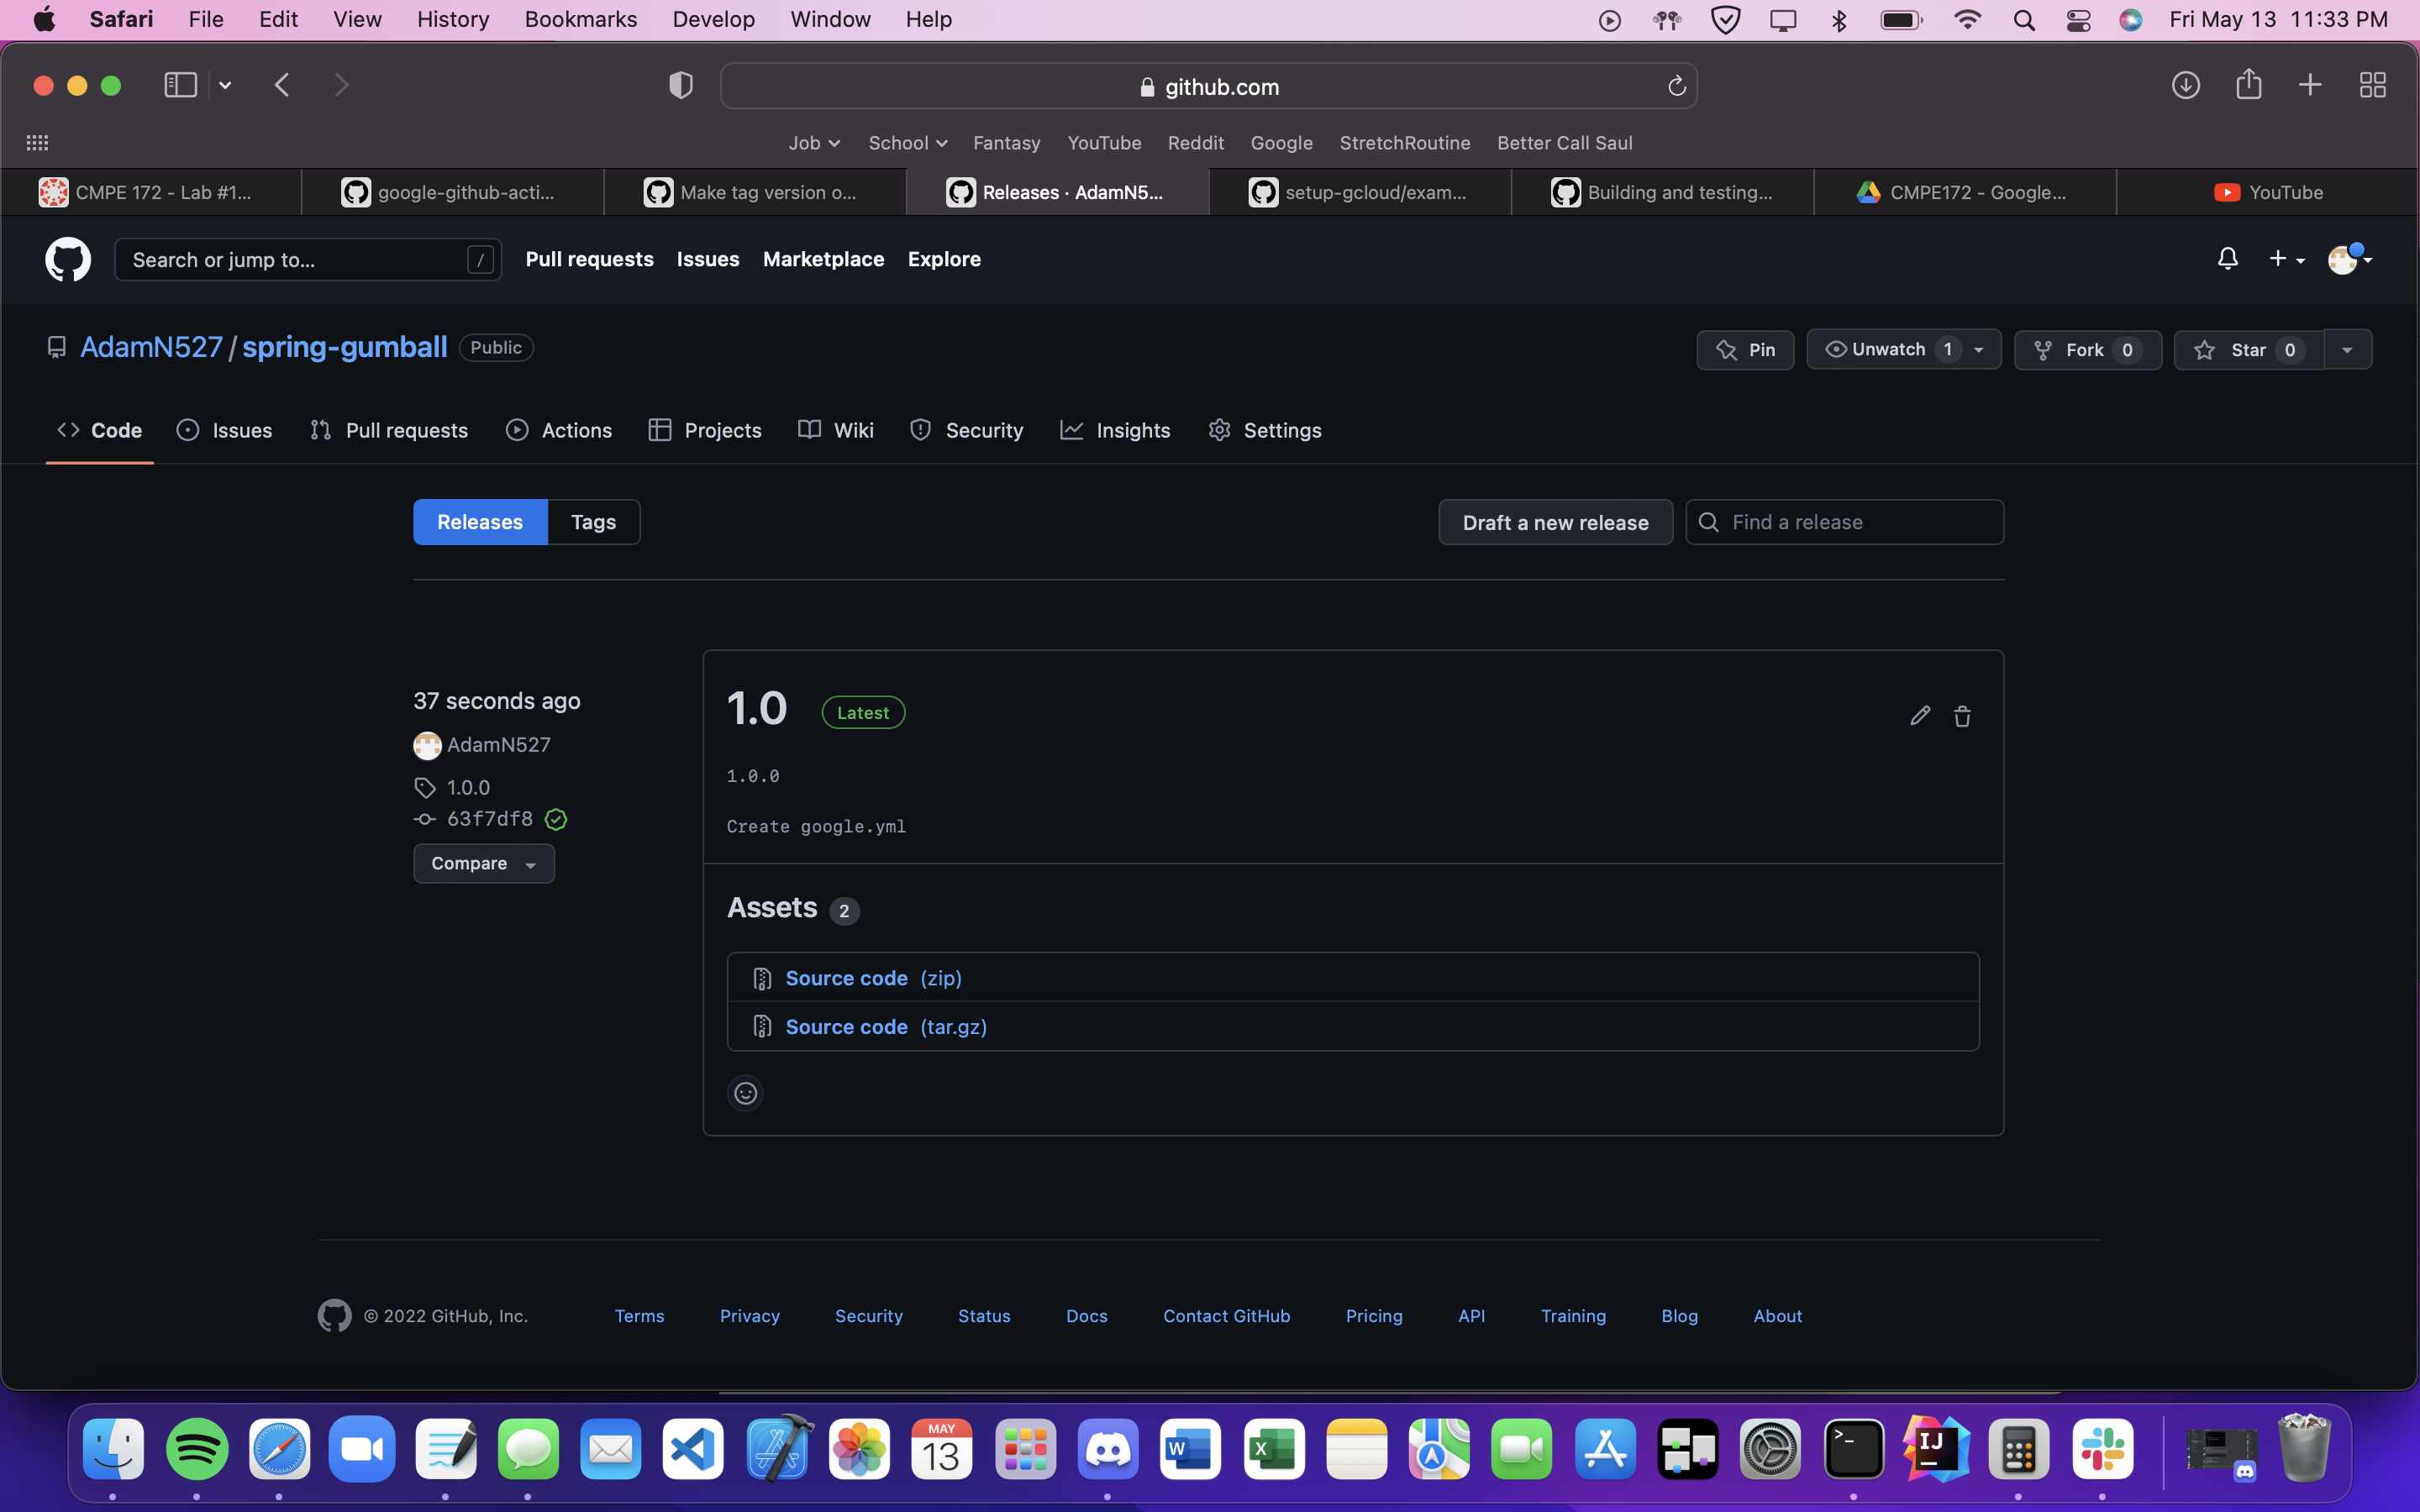The image size is (2420, 1512).
Task: Click the Safari share icon
Action: pos(2248,85)
